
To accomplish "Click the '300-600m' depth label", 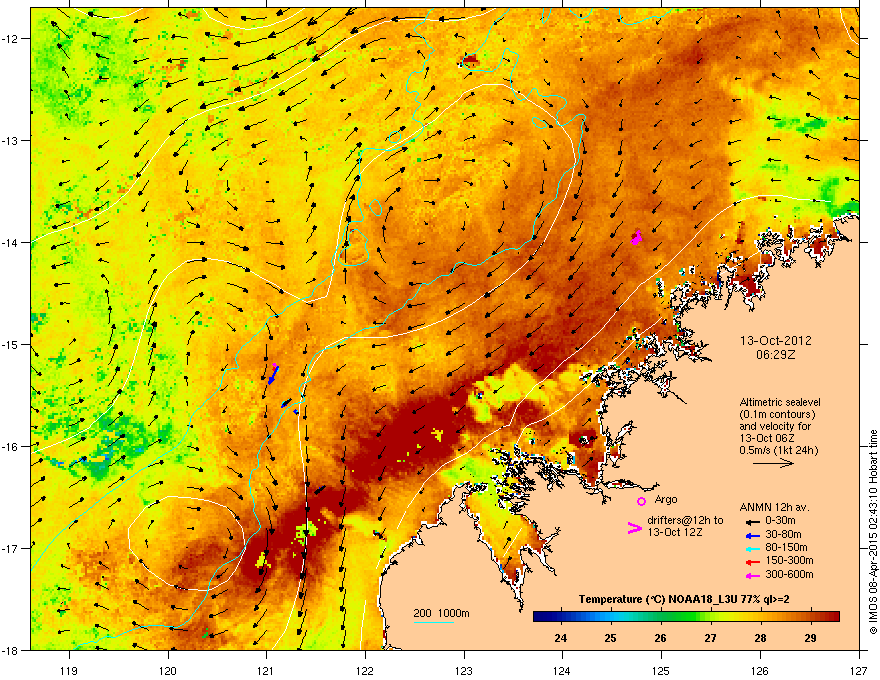I will (x=789, y=575).
